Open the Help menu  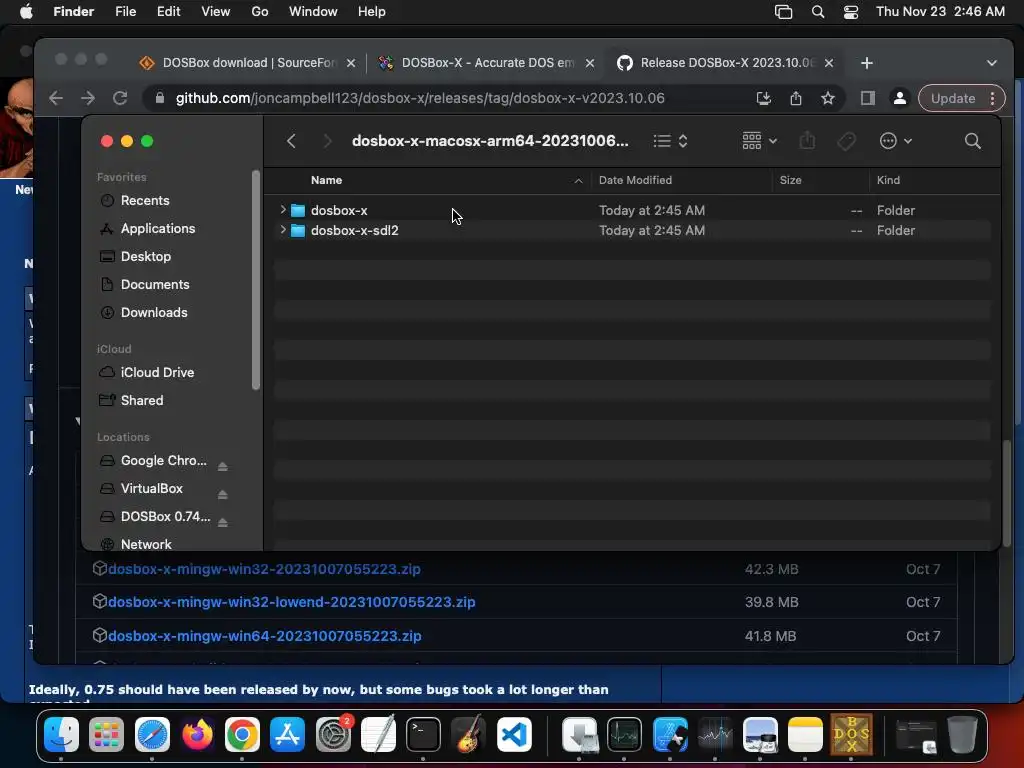click(x=372, y=12)
